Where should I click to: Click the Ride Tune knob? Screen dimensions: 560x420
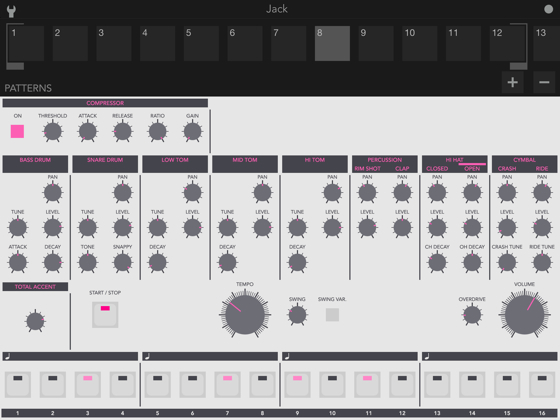[x=542, y=262]
